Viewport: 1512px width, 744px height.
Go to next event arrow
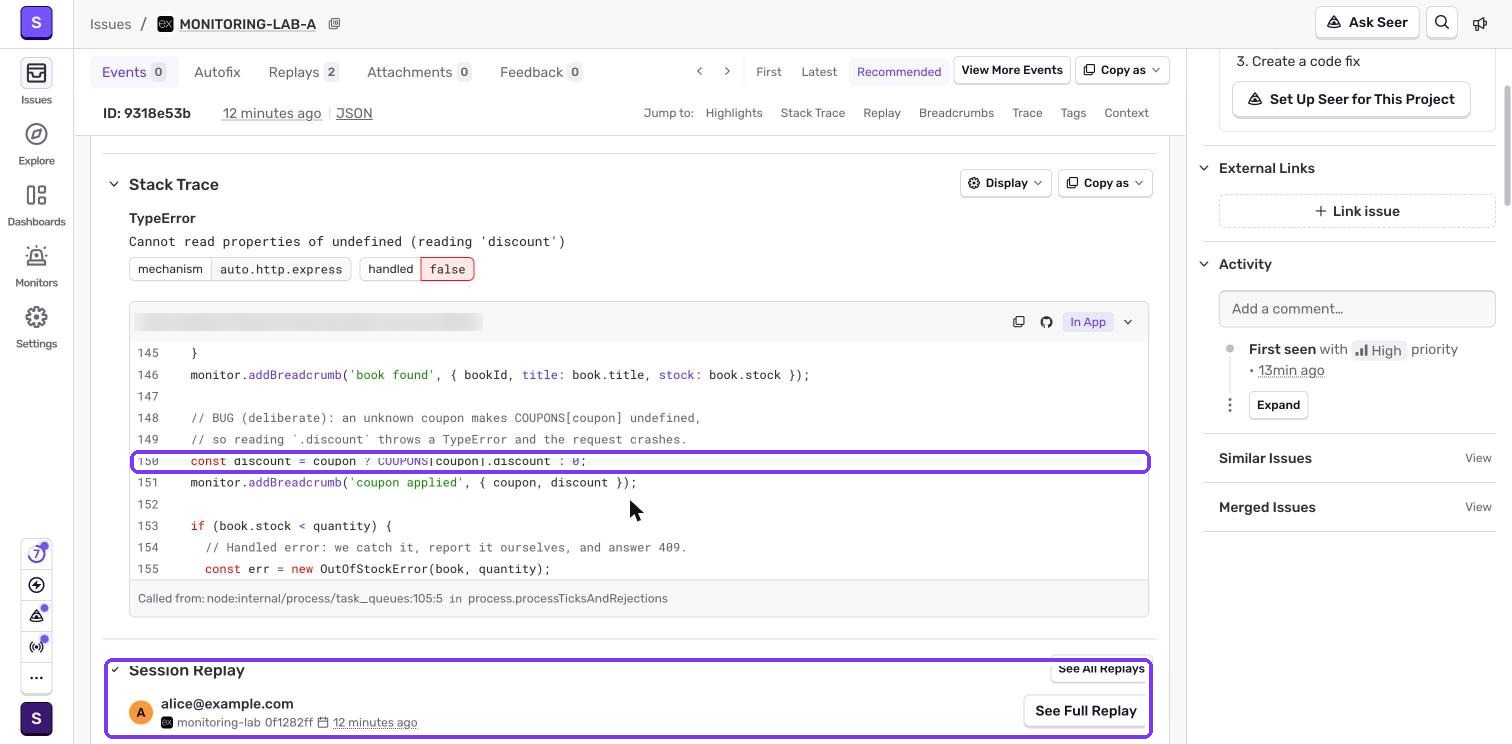point(727,71)
